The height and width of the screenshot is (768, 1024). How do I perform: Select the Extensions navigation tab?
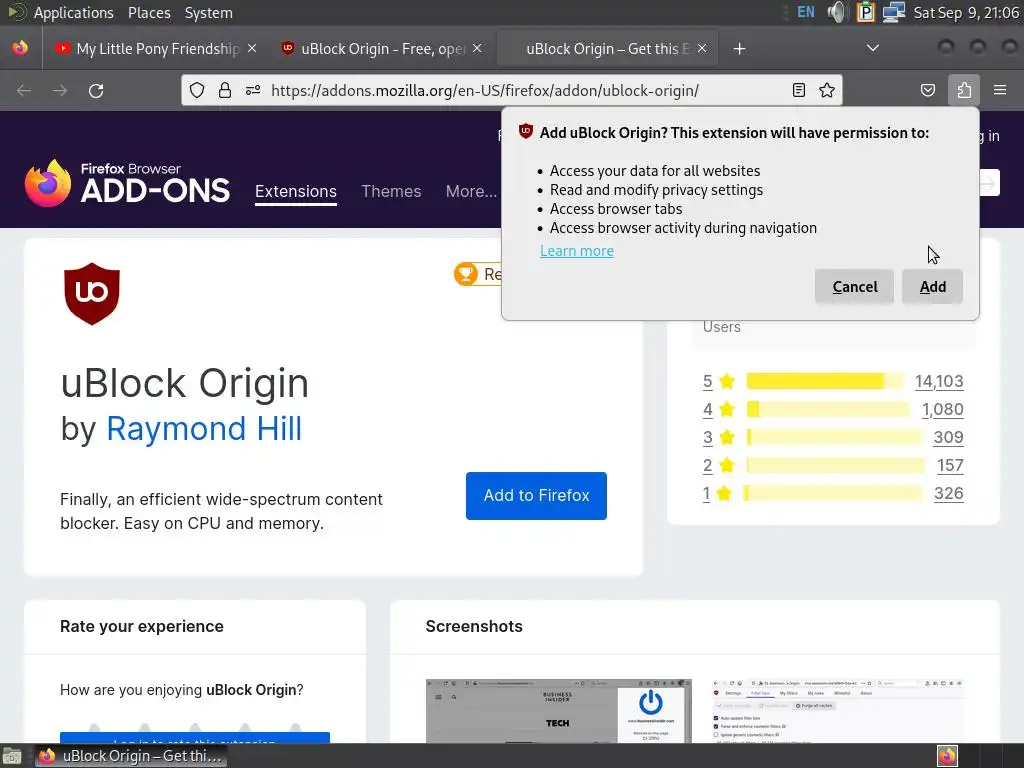click(296, 191)
